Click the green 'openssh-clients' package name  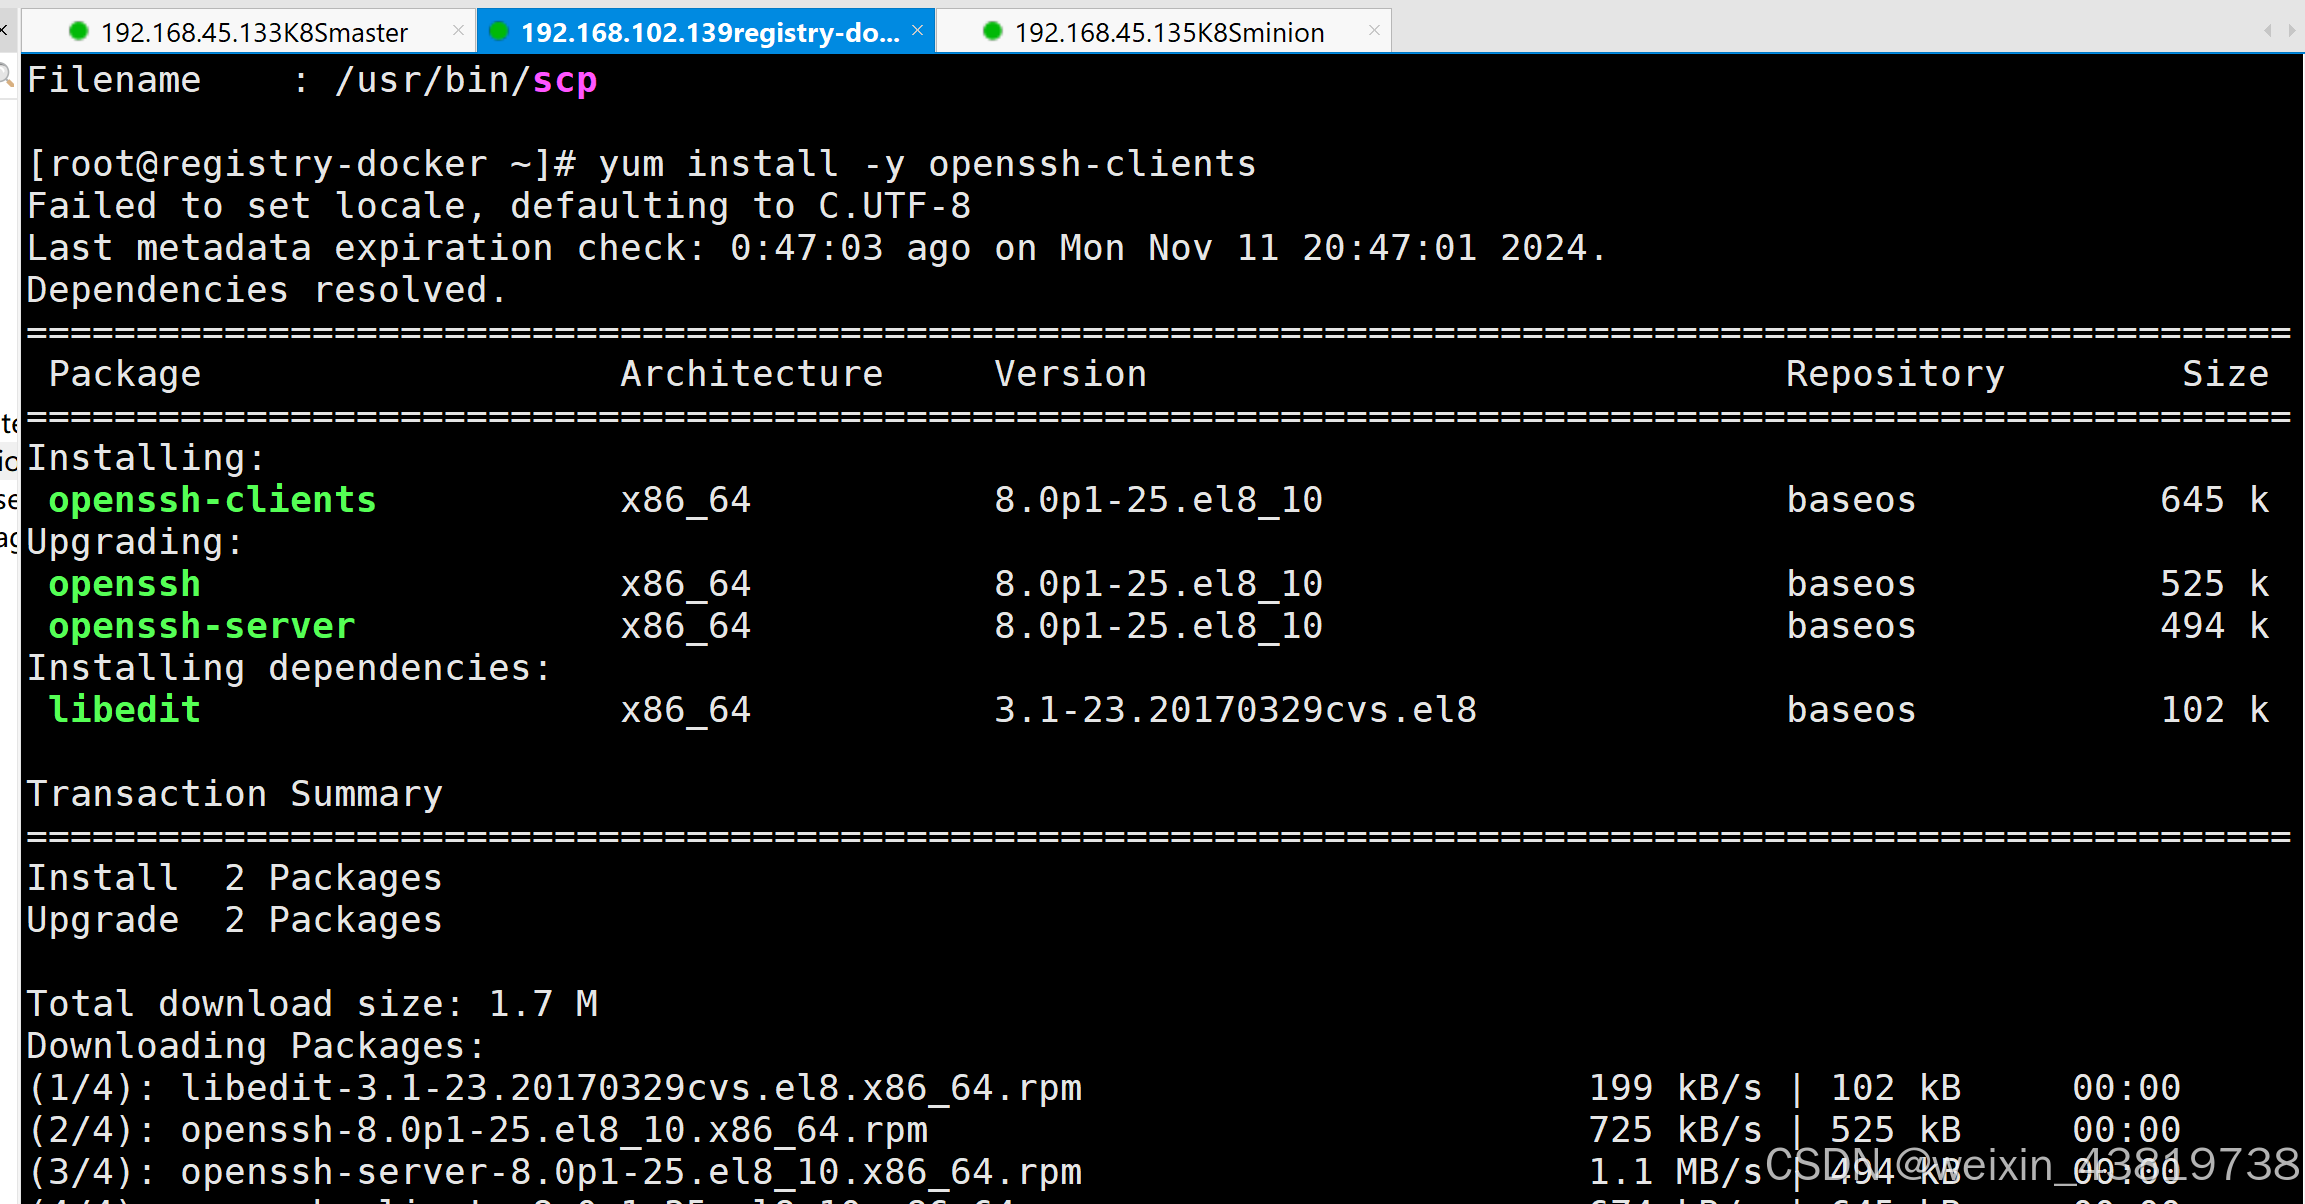tap(212, 500)
